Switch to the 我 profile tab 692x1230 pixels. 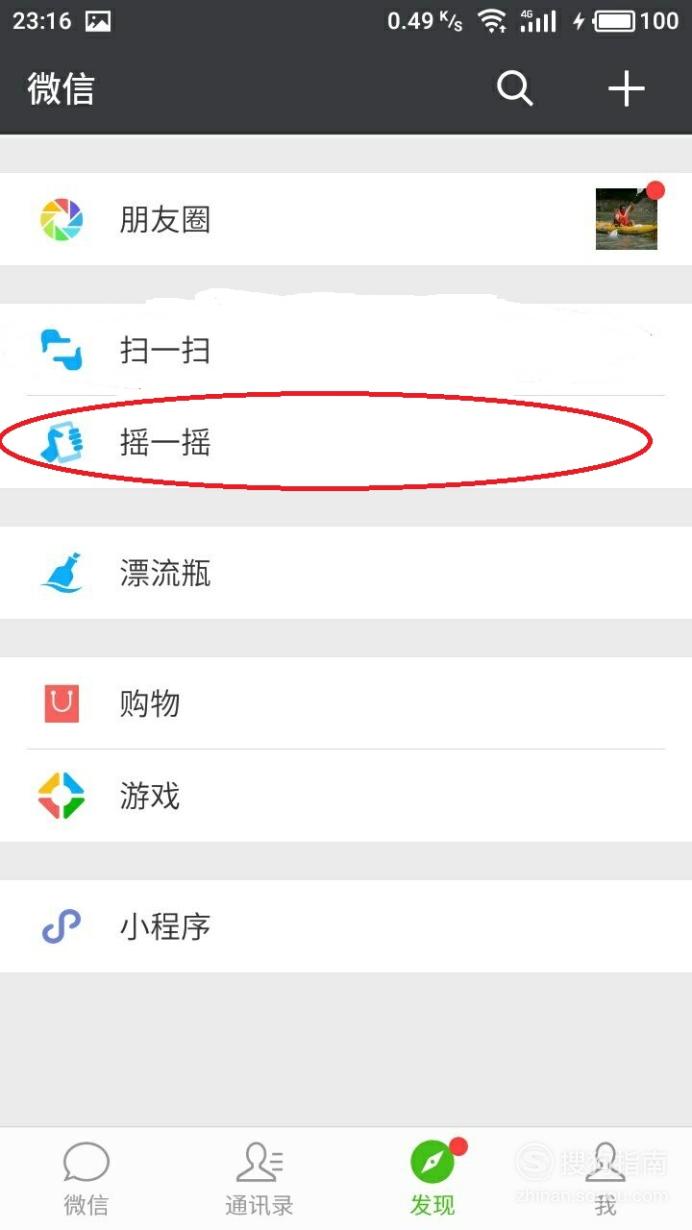pos(605,1179)
